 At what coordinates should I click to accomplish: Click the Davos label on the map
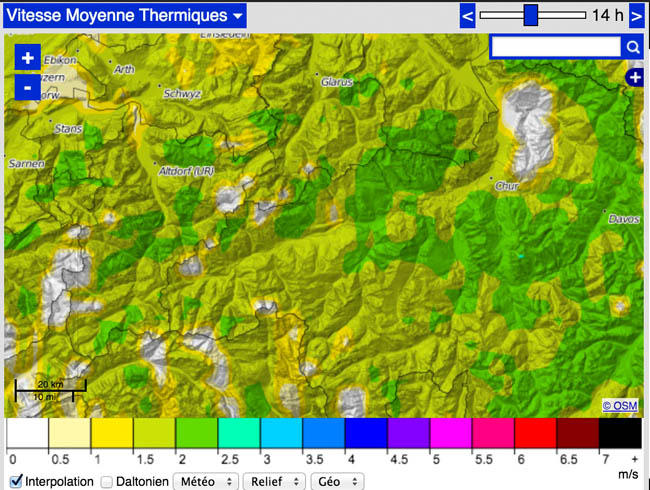623,219
